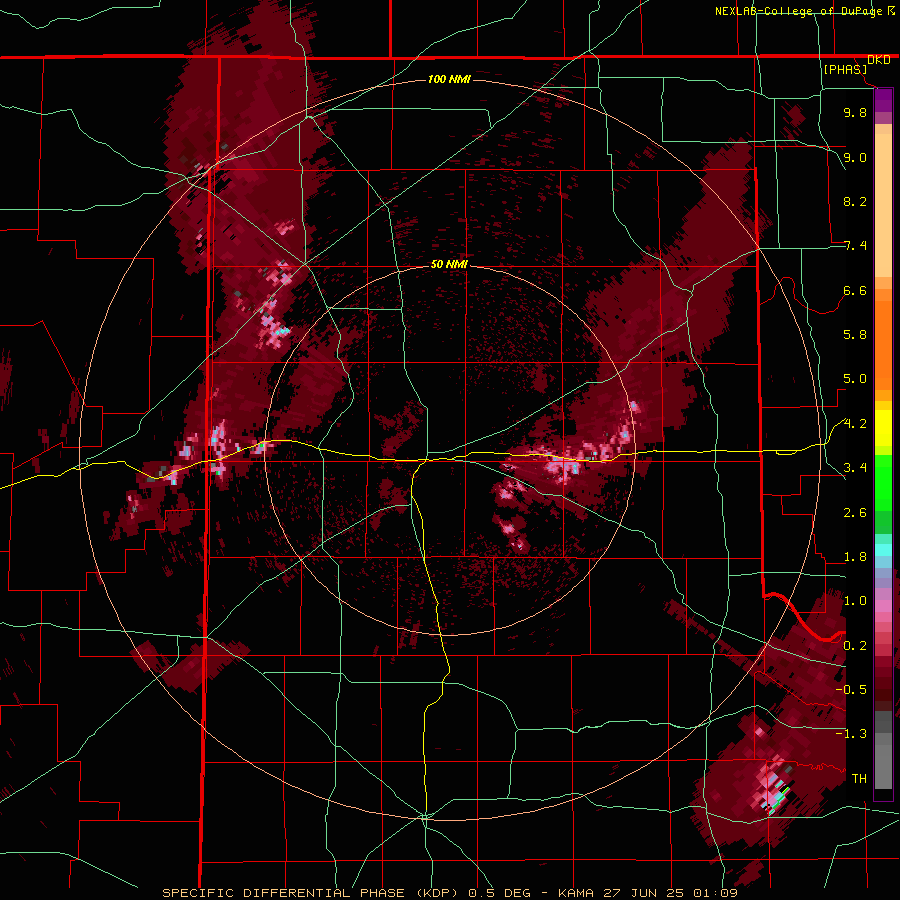Click the 4.2 value on the scale

(x=855, y=424)
